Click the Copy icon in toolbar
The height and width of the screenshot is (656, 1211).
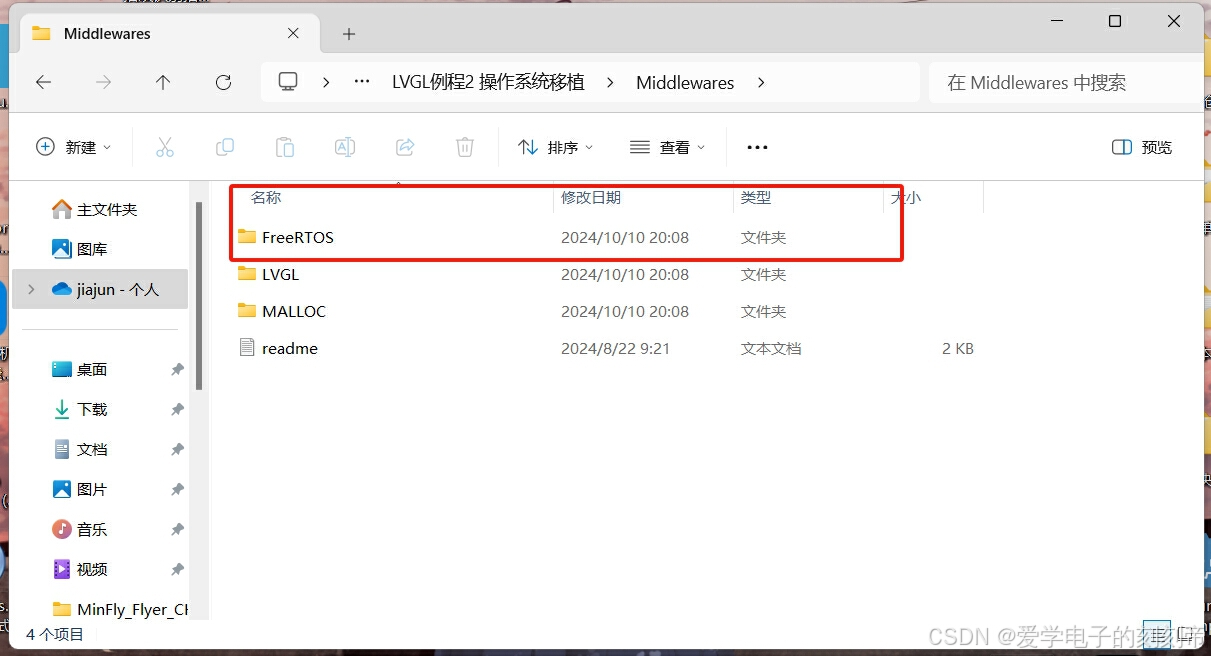[225, 147]
